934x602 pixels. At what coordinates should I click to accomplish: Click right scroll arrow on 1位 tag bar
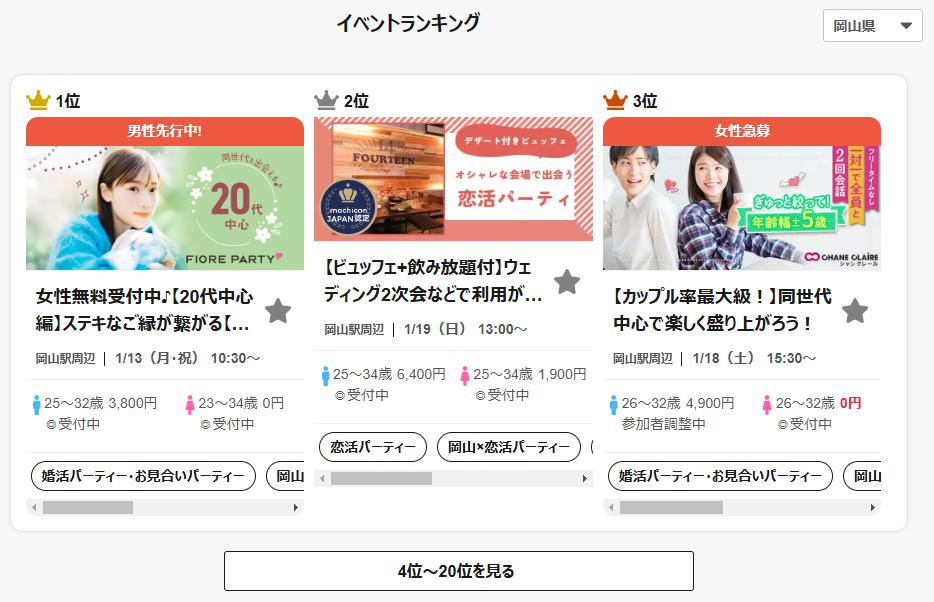295,508
